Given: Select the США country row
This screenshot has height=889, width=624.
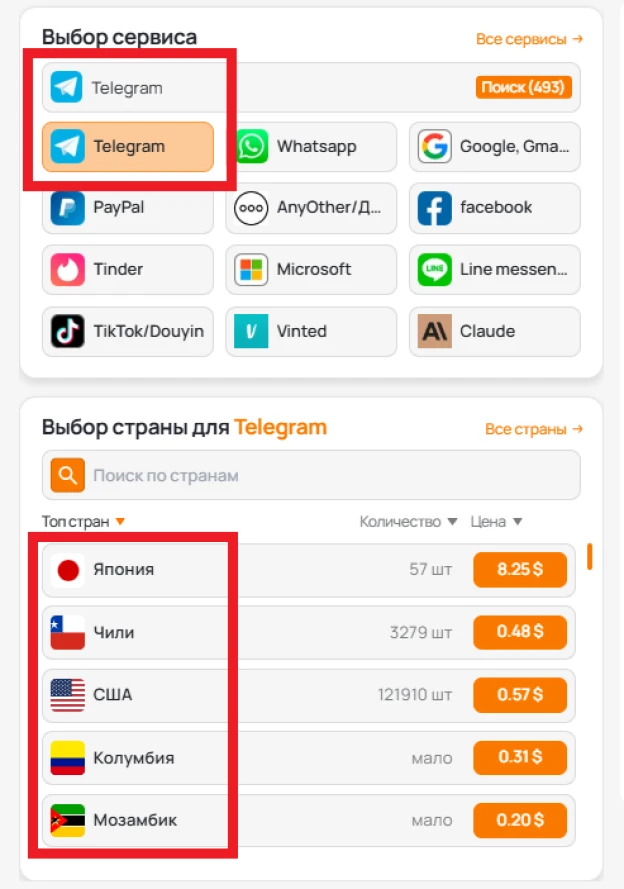Looking at the screenshot, I should [309, 695].
